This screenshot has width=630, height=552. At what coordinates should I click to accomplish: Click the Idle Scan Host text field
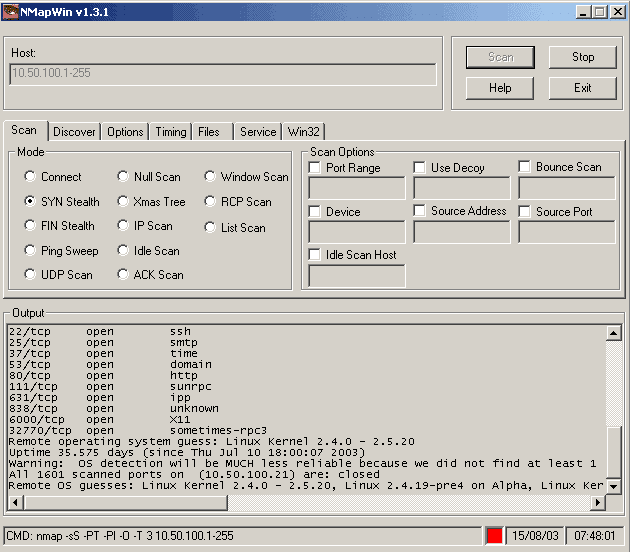pyautogui.click(x=357, y=276)
